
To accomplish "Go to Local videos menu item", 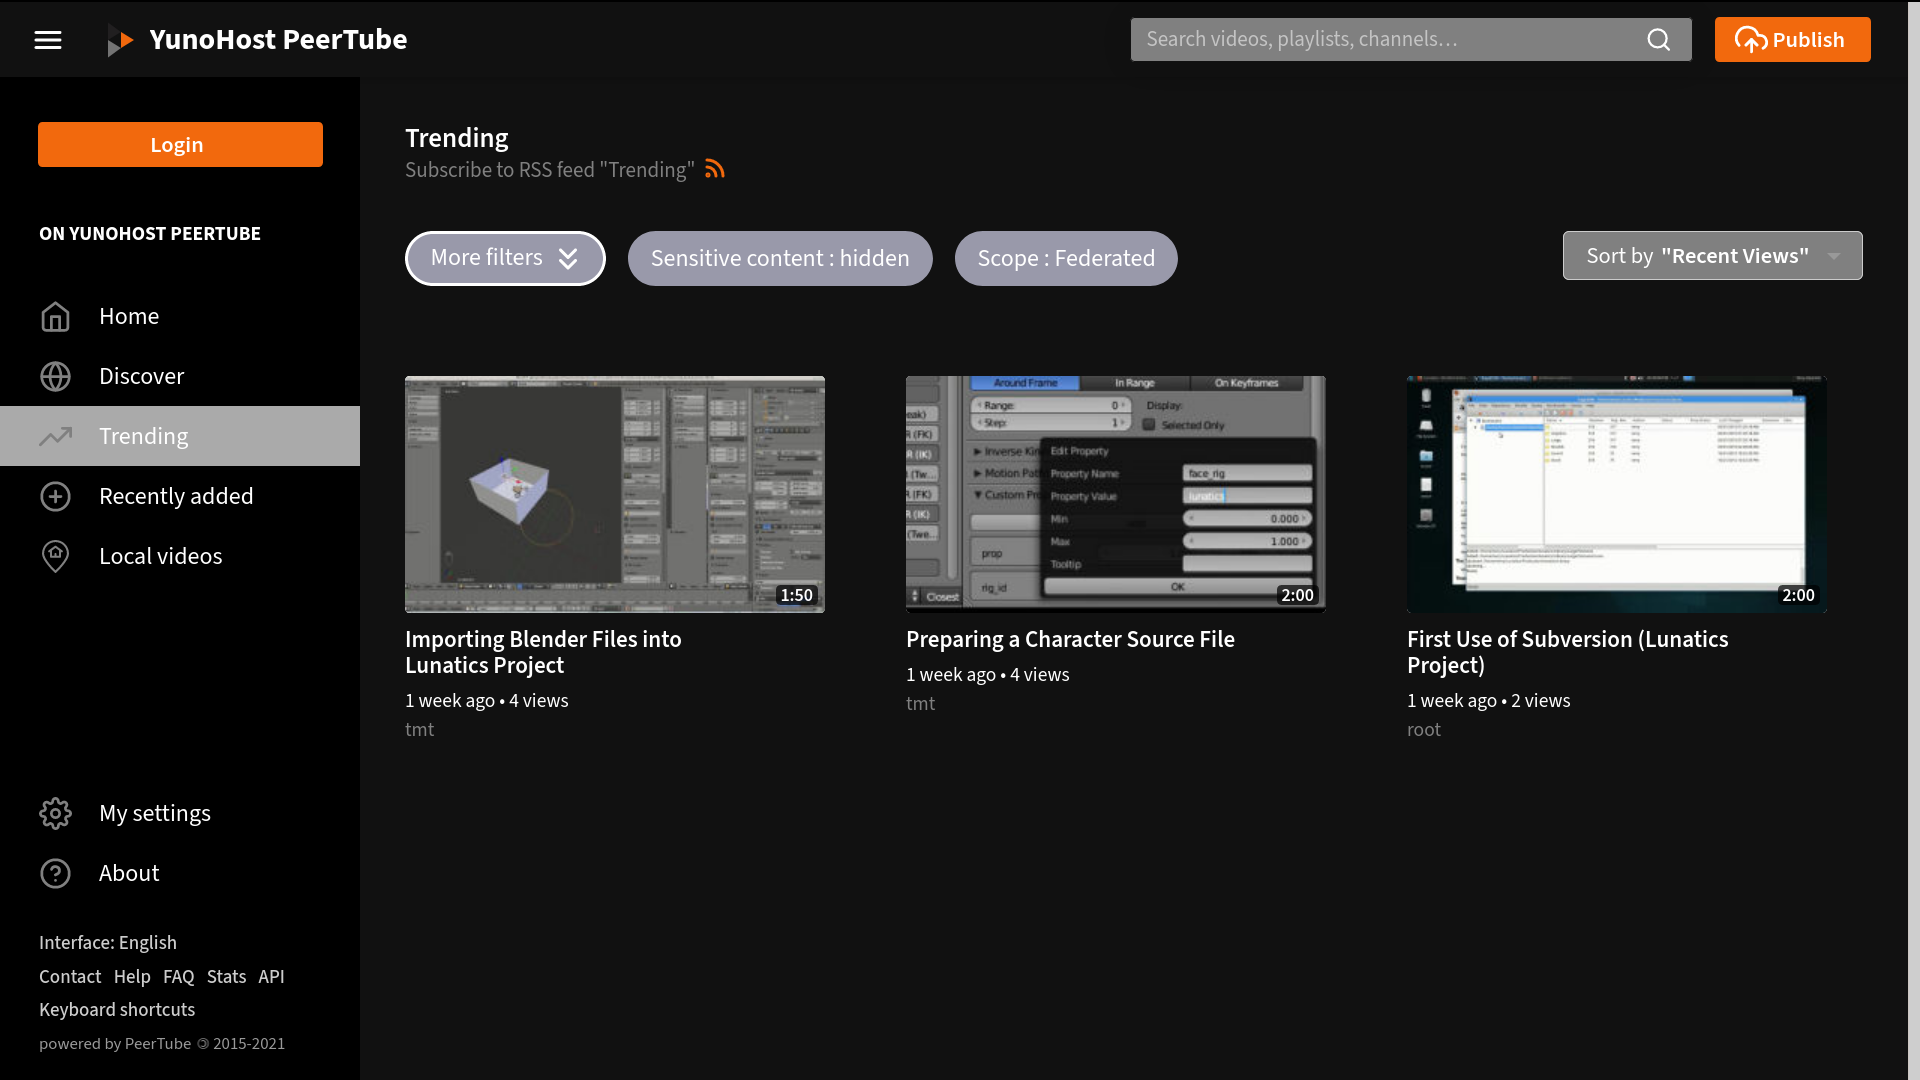I will [x=160, y=557].
